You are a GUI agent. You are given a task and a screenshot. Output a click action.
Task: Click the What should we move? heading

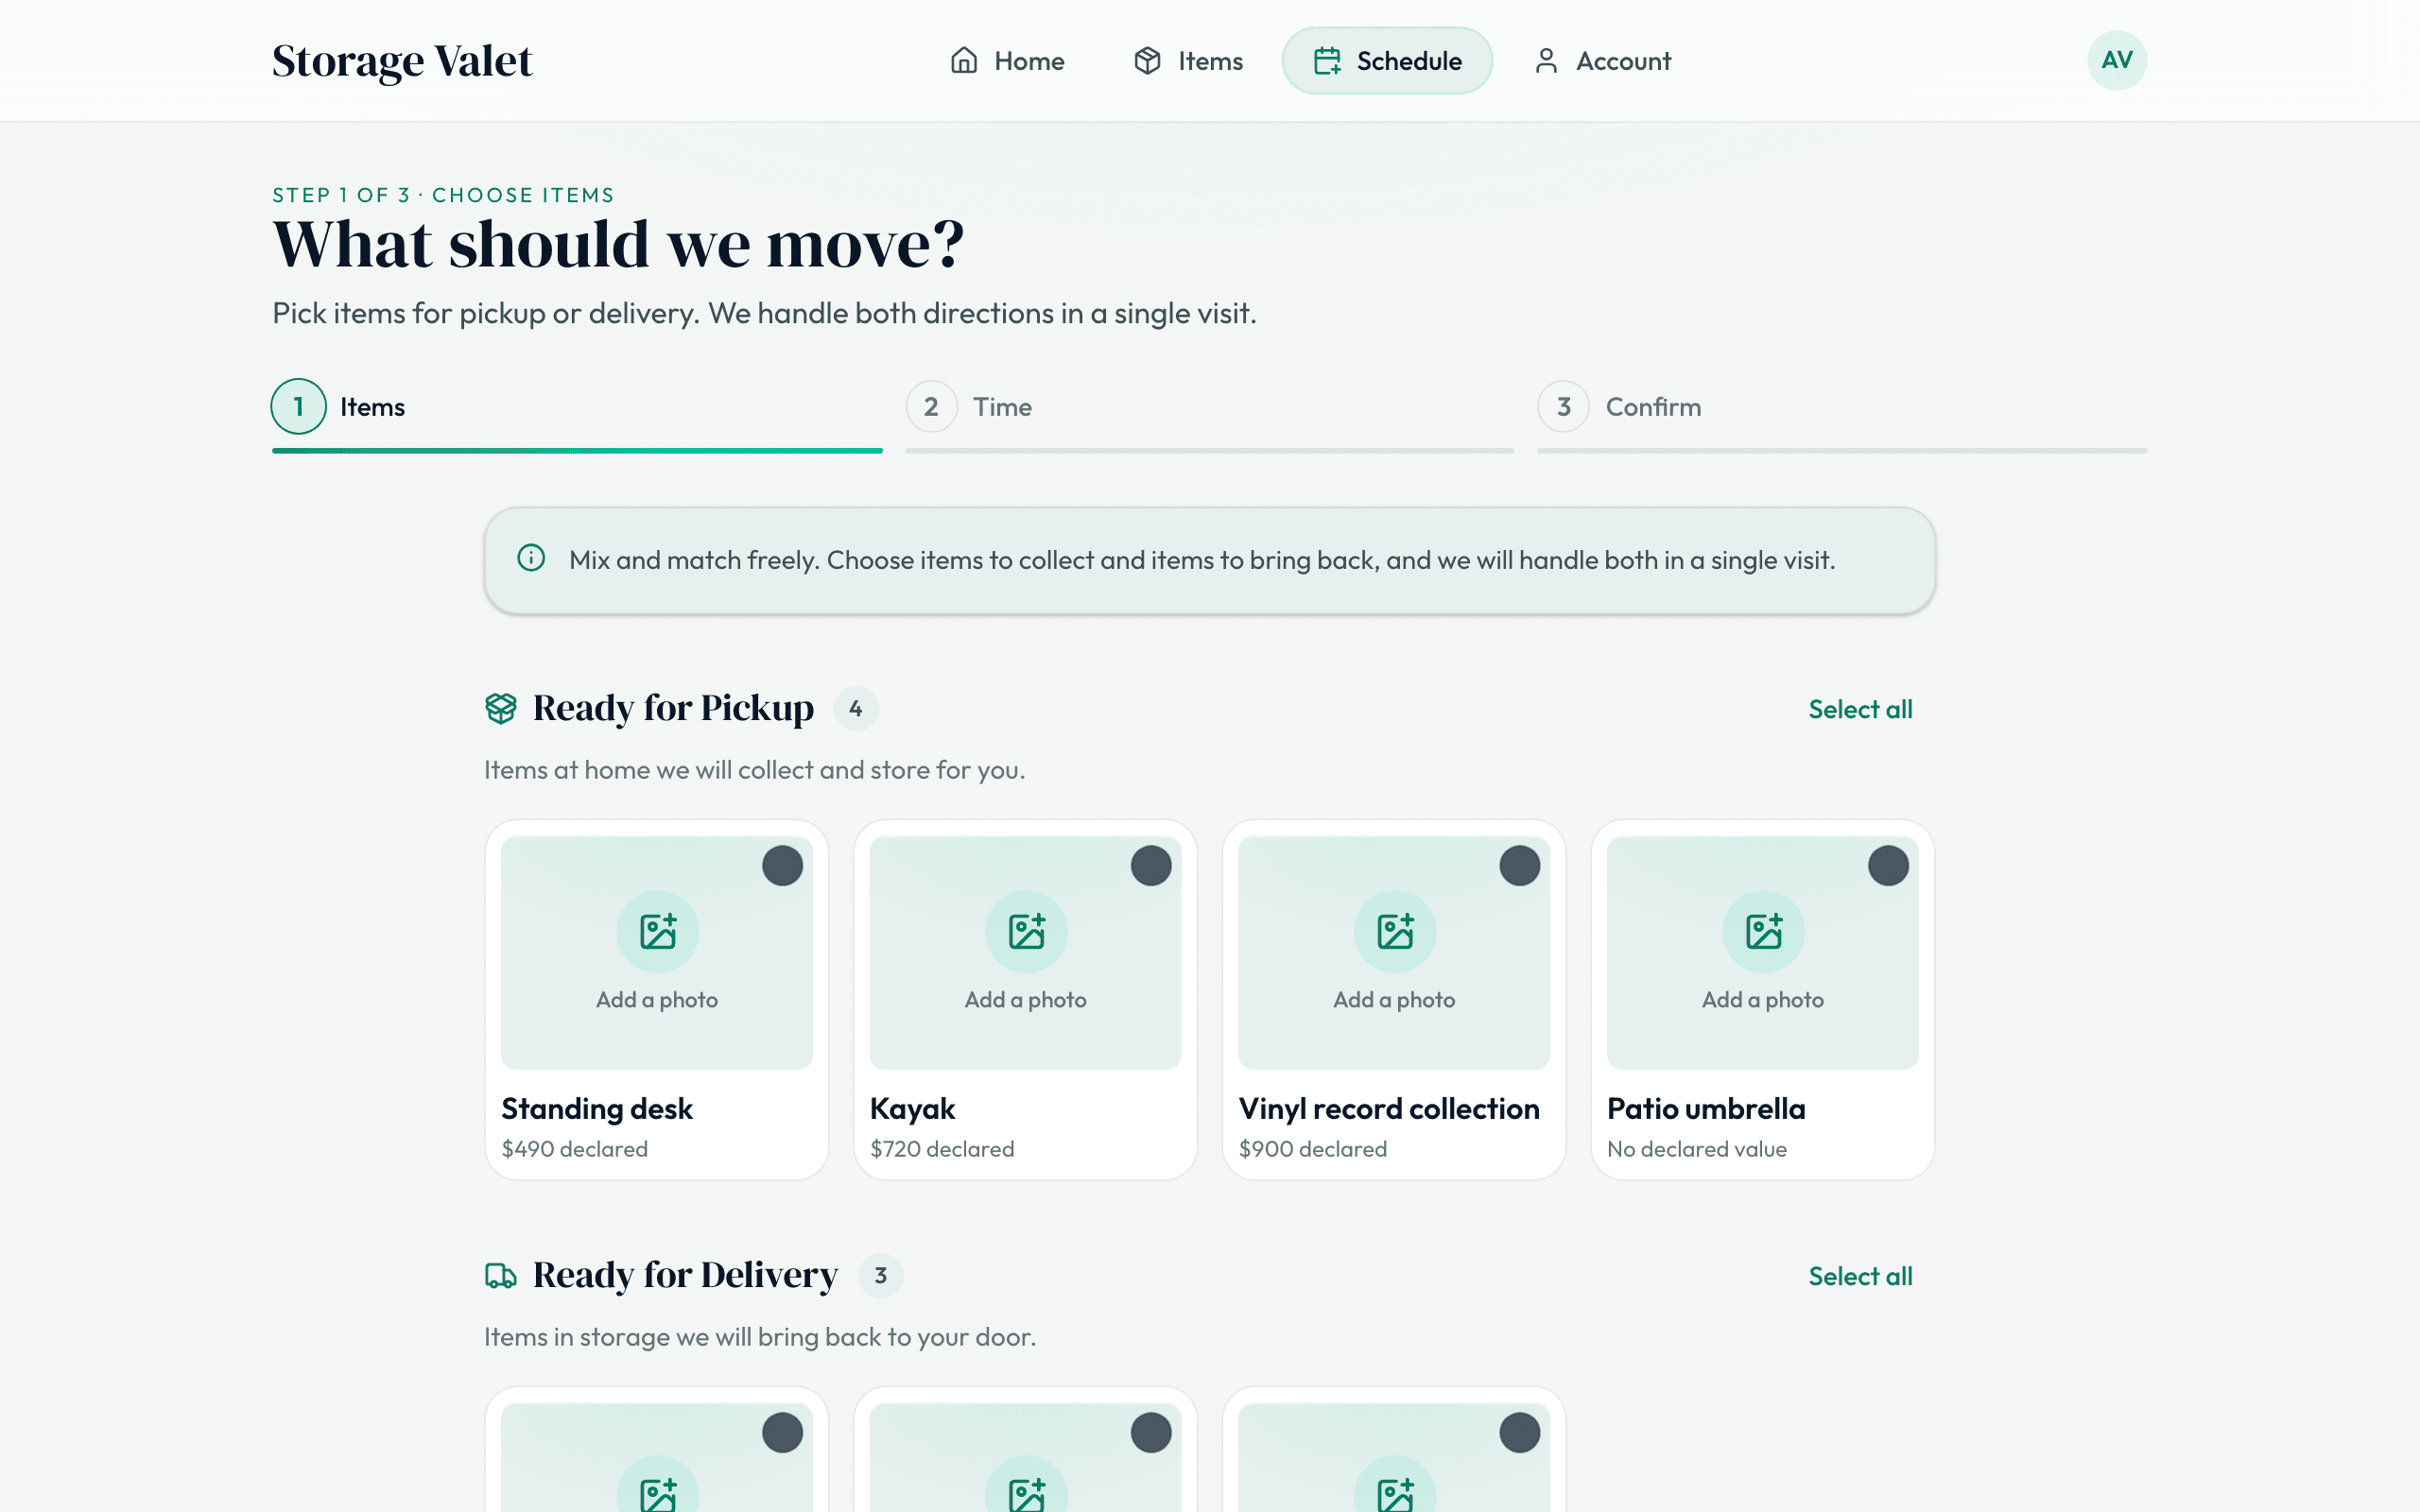click(618, 243)
